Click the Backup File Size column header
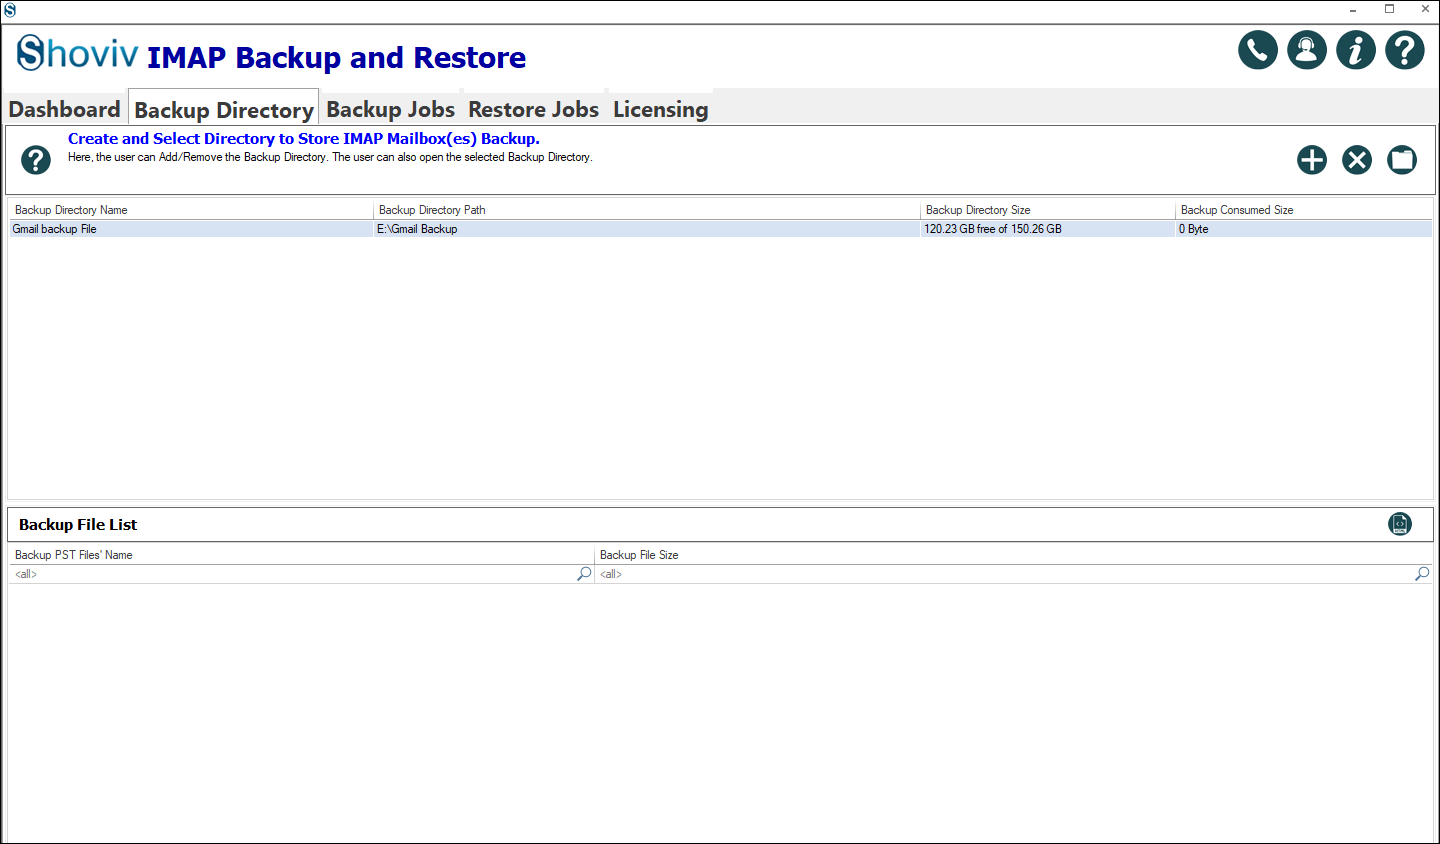Image resolution: width=1440 pixels, height=844 pixels. tap(1014, 555)
